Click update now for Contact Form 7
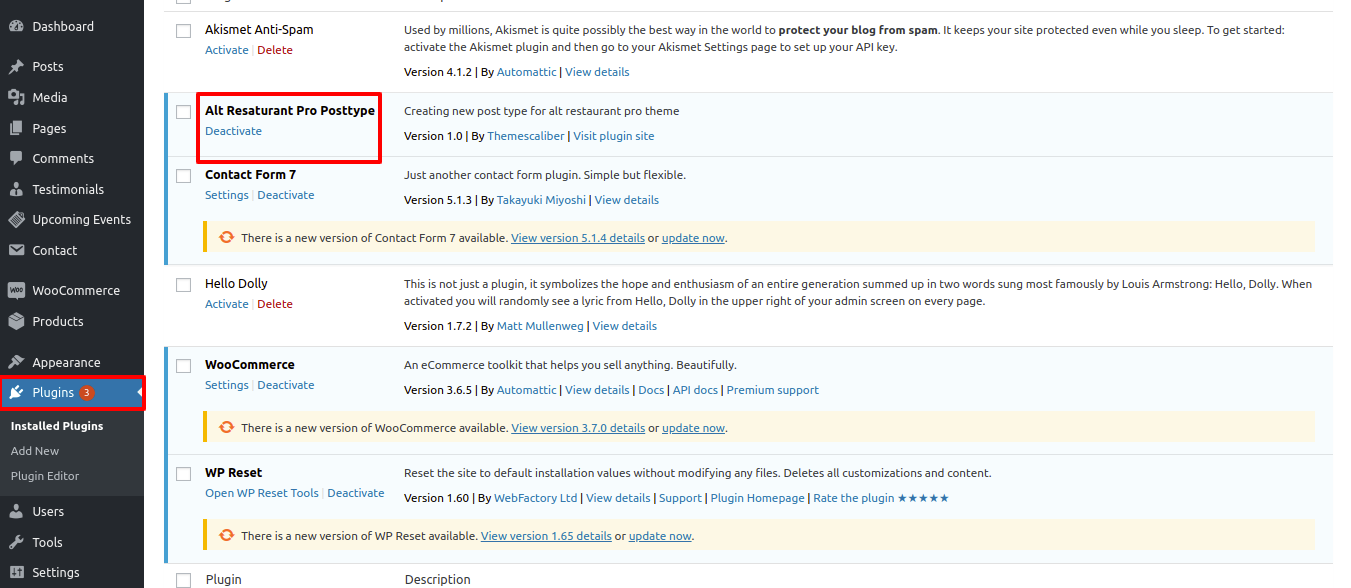 (694, 238)
